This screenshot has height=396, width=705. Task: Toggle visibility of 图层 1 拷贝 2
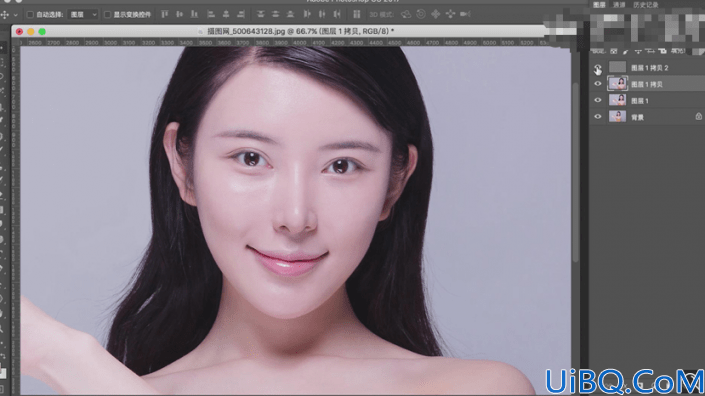click(598, 68)
